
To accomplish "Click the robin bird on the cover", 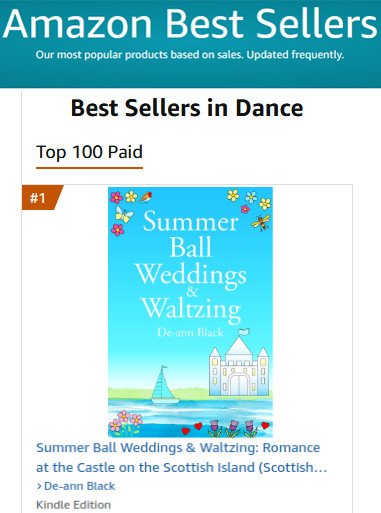I will coord(145,197).
